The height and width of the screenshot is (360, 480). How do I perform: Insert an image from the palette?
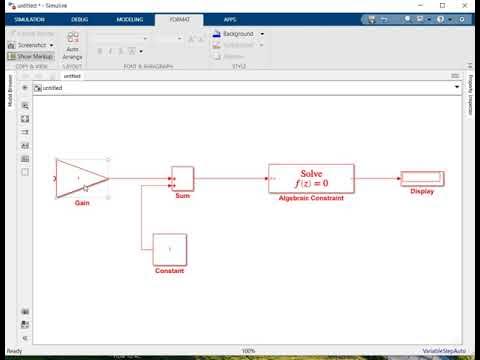click(25, 159)
